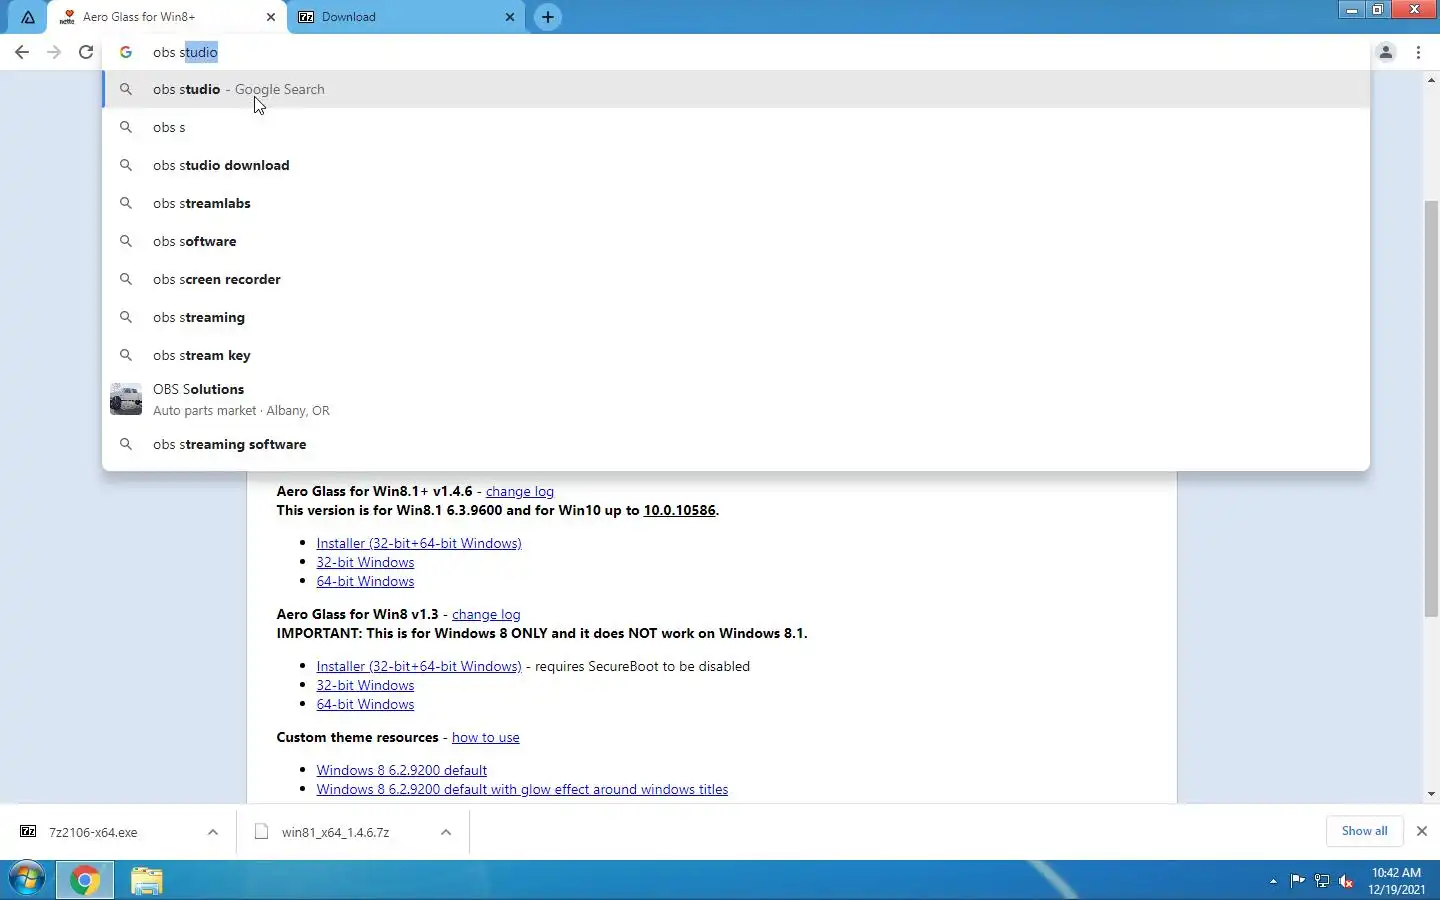
Task: Open the Win8 v1.3 change log link
Action: click(x=486, y=614)
